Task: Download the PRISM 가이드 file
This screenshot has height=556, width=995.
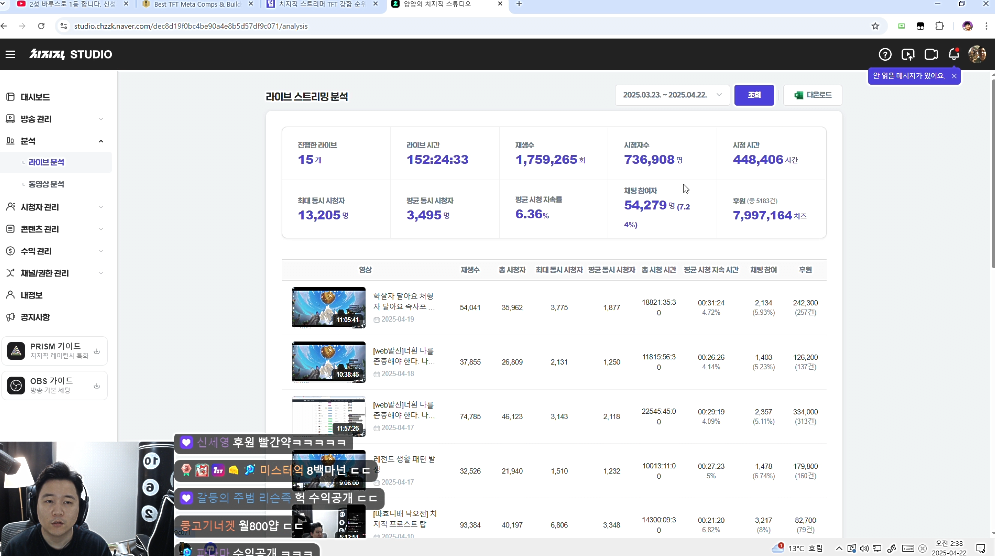Action: (x=97, y=351)
